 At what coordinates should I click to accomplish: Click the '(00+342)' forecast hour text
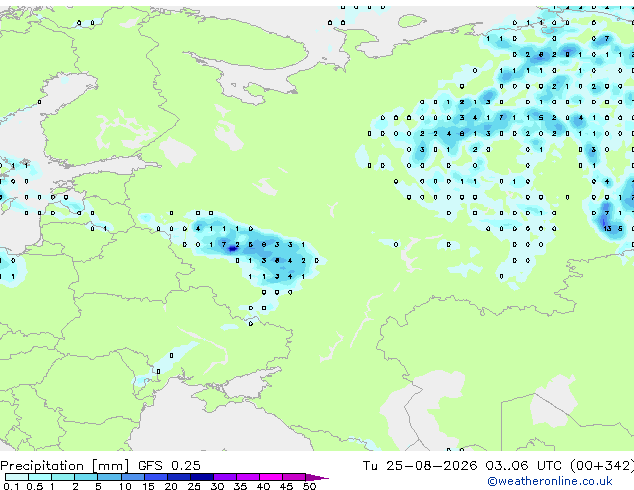pyautogui.click(x=602, y=466)
